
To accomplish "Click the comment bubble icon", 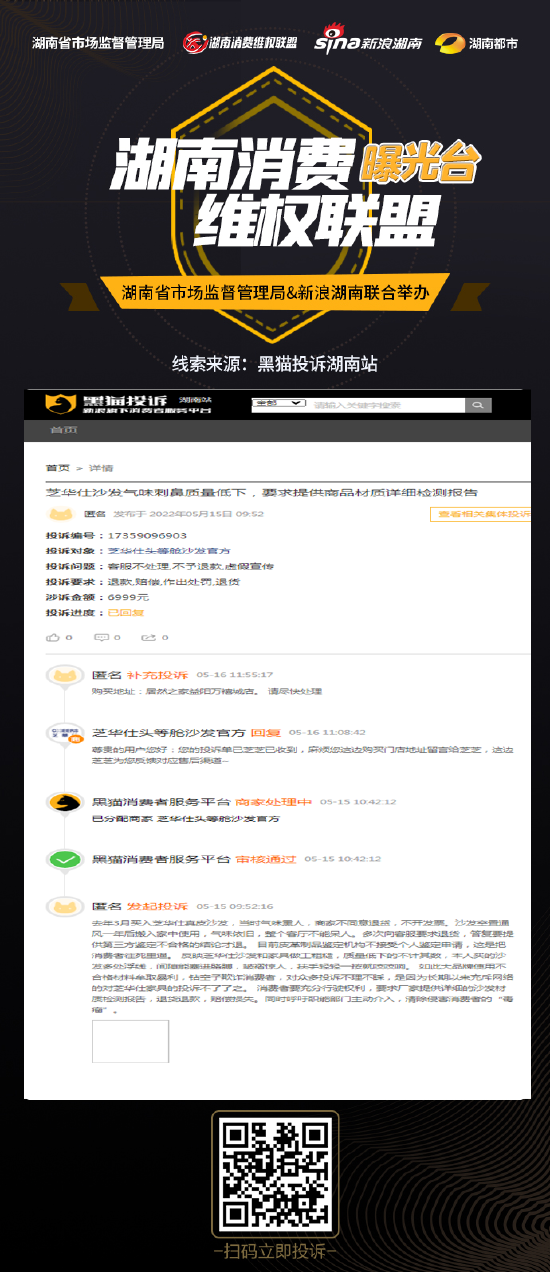I will click(x=101, y=637).
